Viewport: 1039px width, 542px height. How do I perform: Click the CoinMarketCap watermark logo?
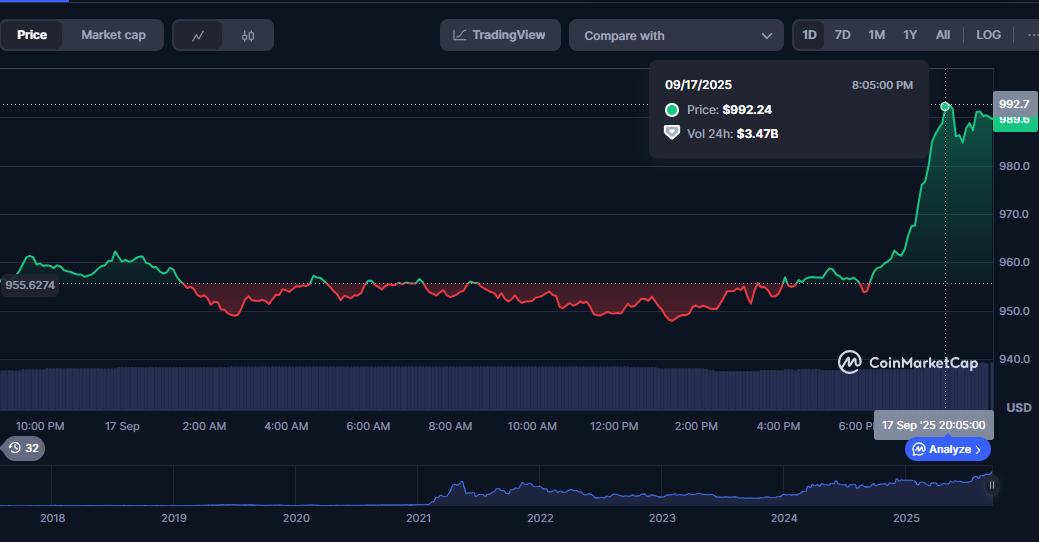[x=850, y=362]
